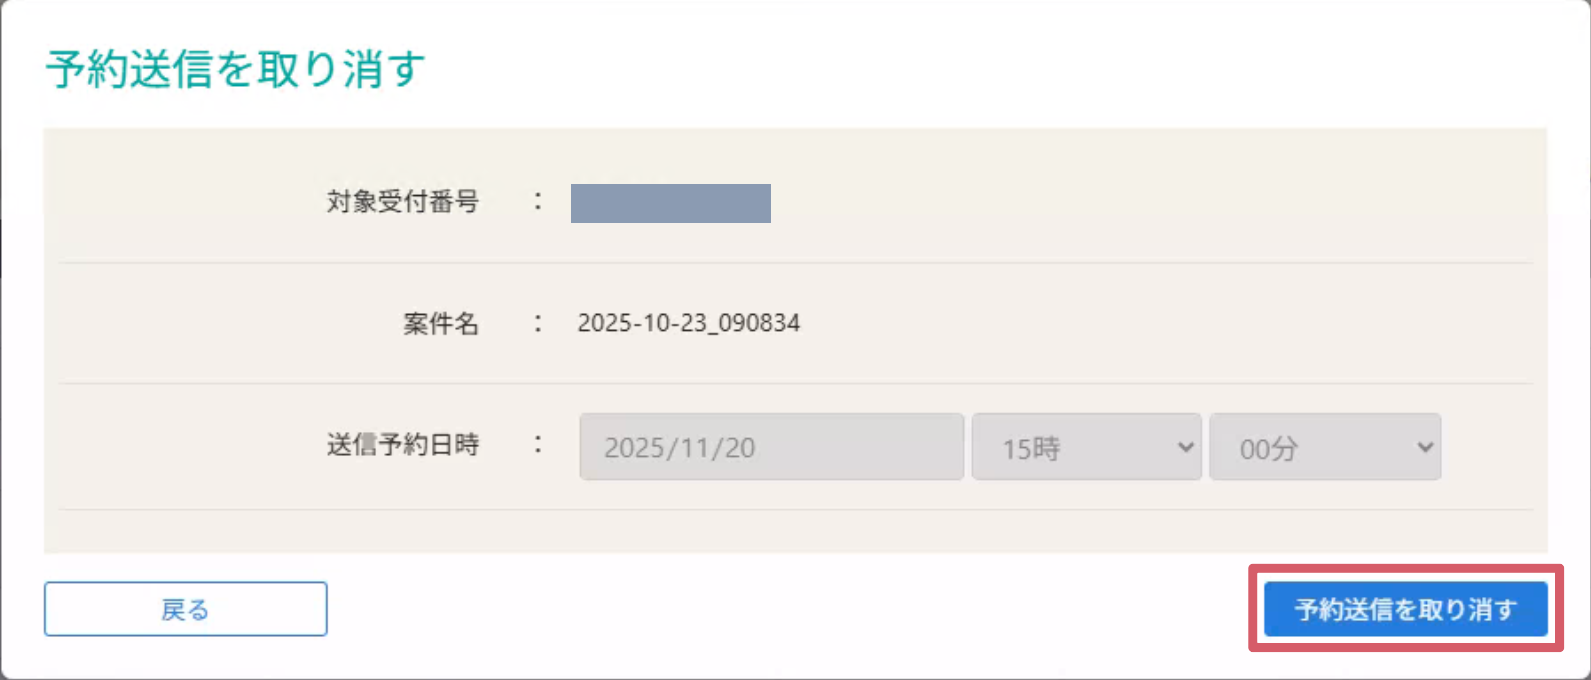Viewport: 1591px width, 680px height.
Task: Click the colon after 対象受付番号
Action: coord(538,201)
